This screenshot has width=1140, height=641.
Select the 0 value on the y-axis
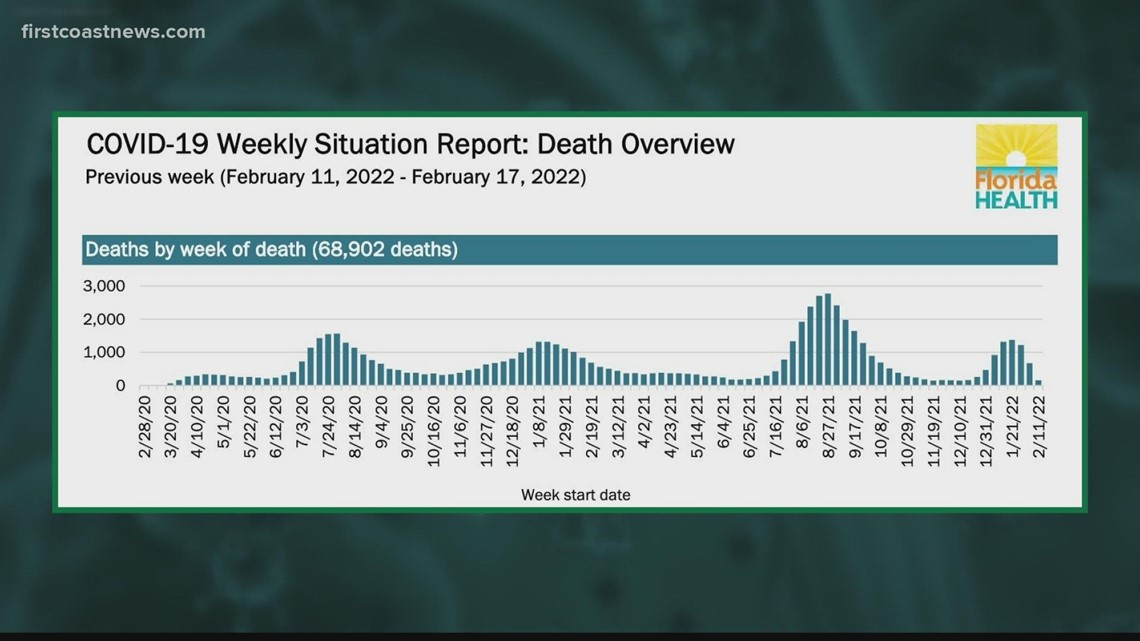119,385
